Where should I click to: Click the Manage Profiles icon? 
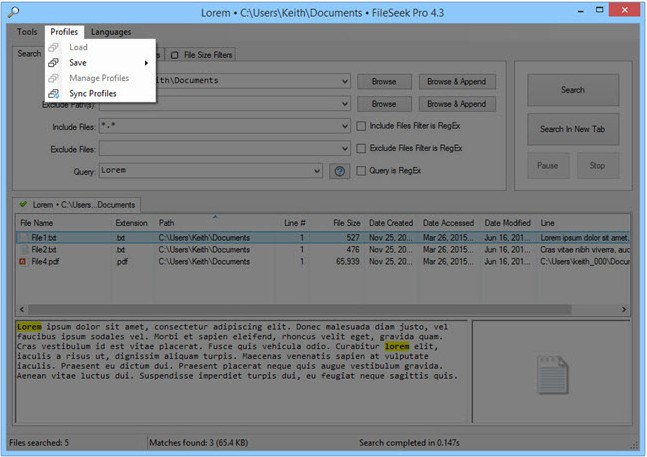(x=53, y=78)
